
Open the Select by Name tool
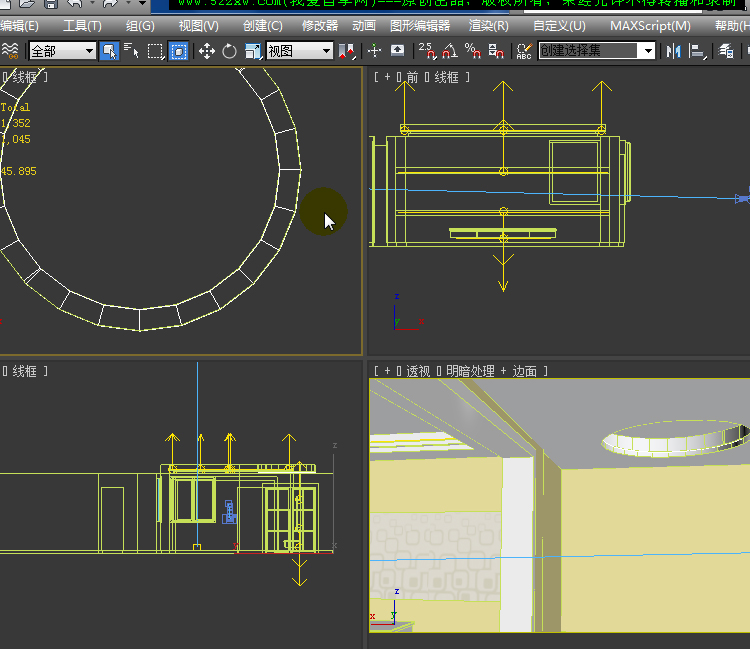[131, 51]
